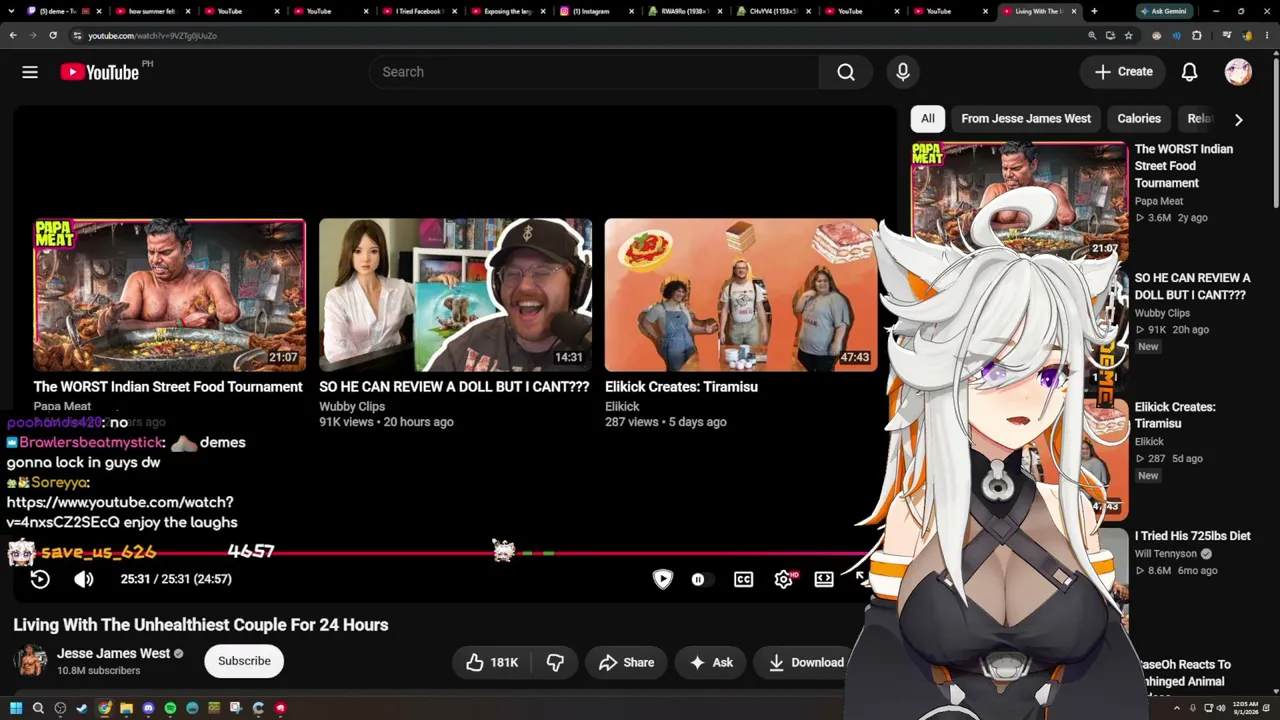1280x720 pixels.
Task: Show more filter chips with the arrow
Action: (1238, 119)
